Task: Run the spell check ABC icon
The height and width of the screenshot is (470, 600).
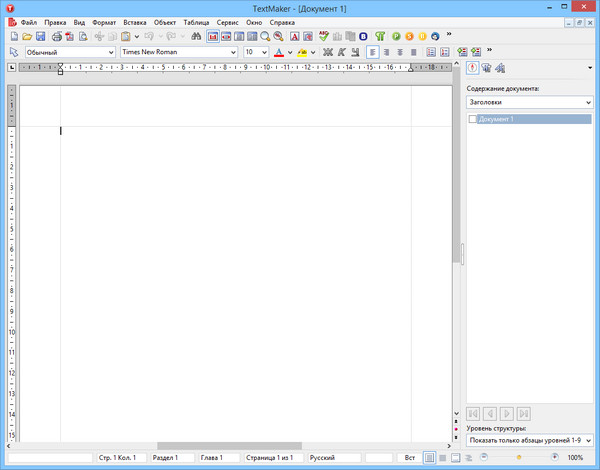Action: (324, 36)
